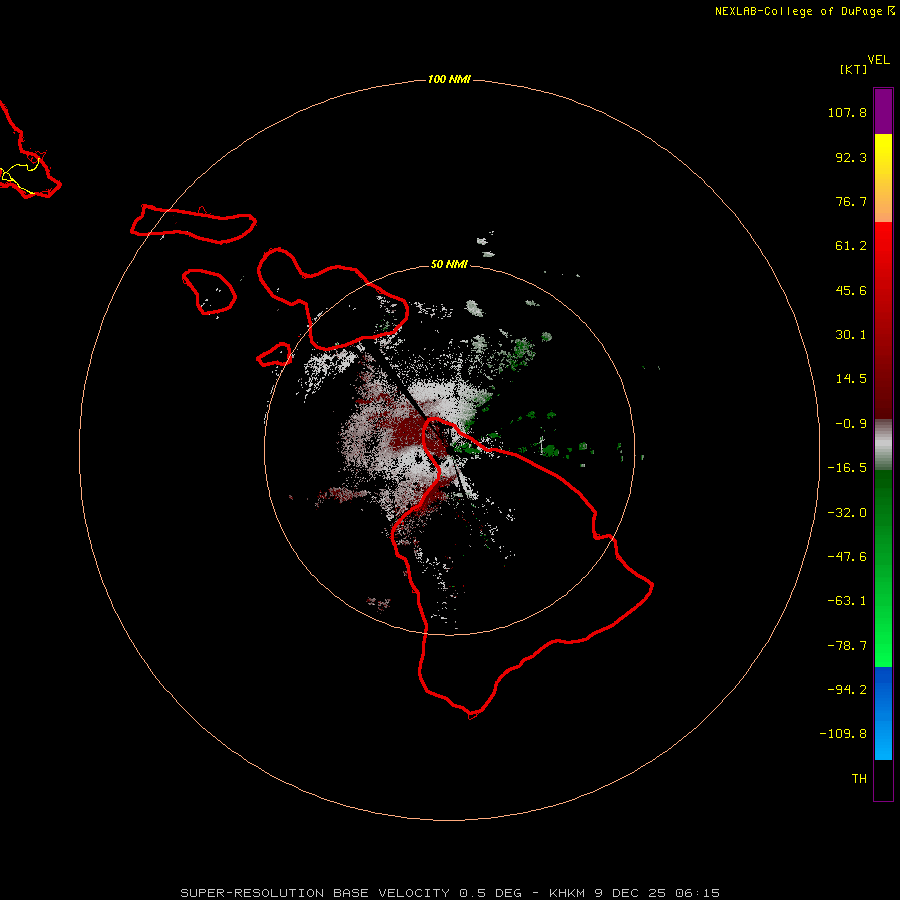Click the 107.8 velocity scale value
900x900 pixels.
[847, 112]
